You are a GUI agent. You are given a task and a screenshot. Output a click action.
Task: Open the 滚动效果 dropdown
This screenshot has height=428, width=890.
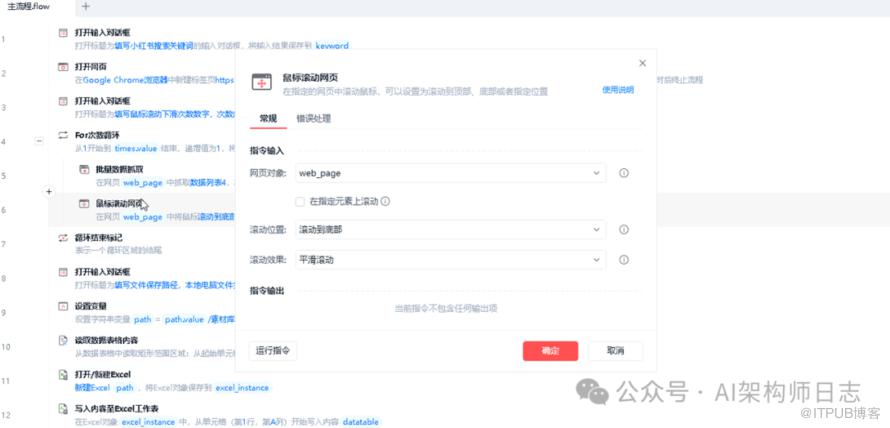click(x=450, y=259)
